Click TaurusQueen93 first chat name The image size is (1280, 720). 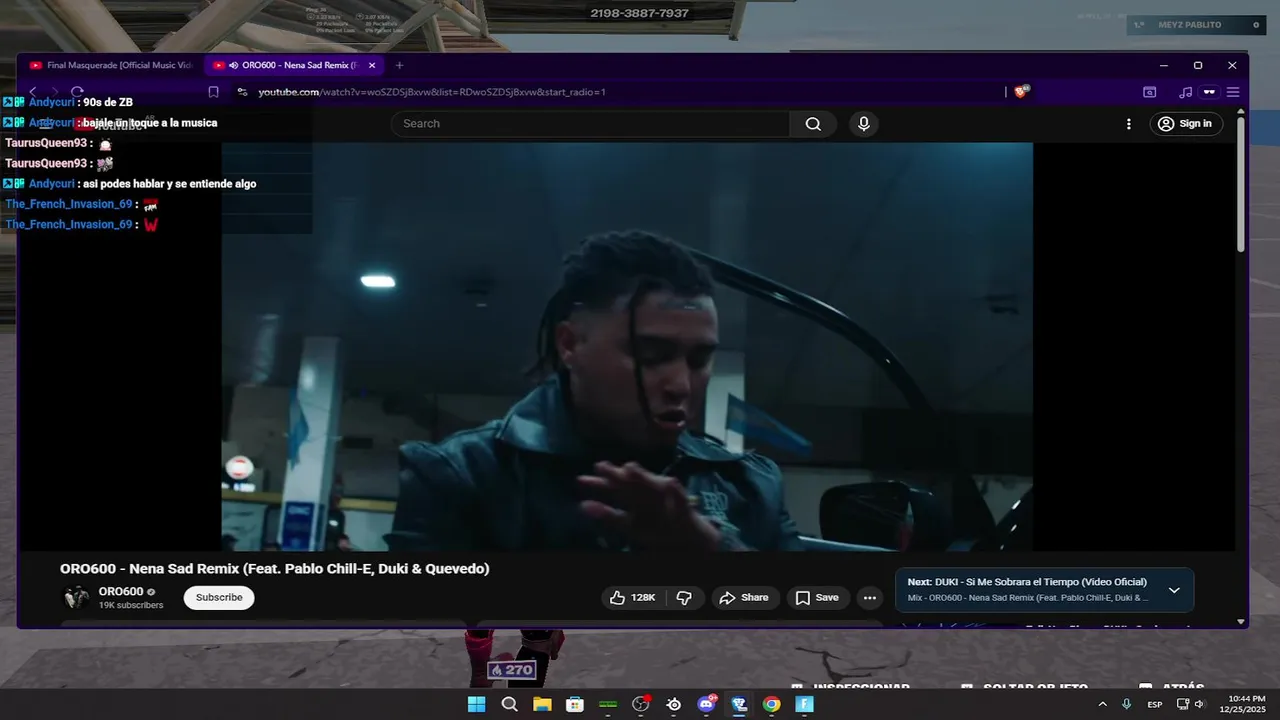tap(46, 143)
